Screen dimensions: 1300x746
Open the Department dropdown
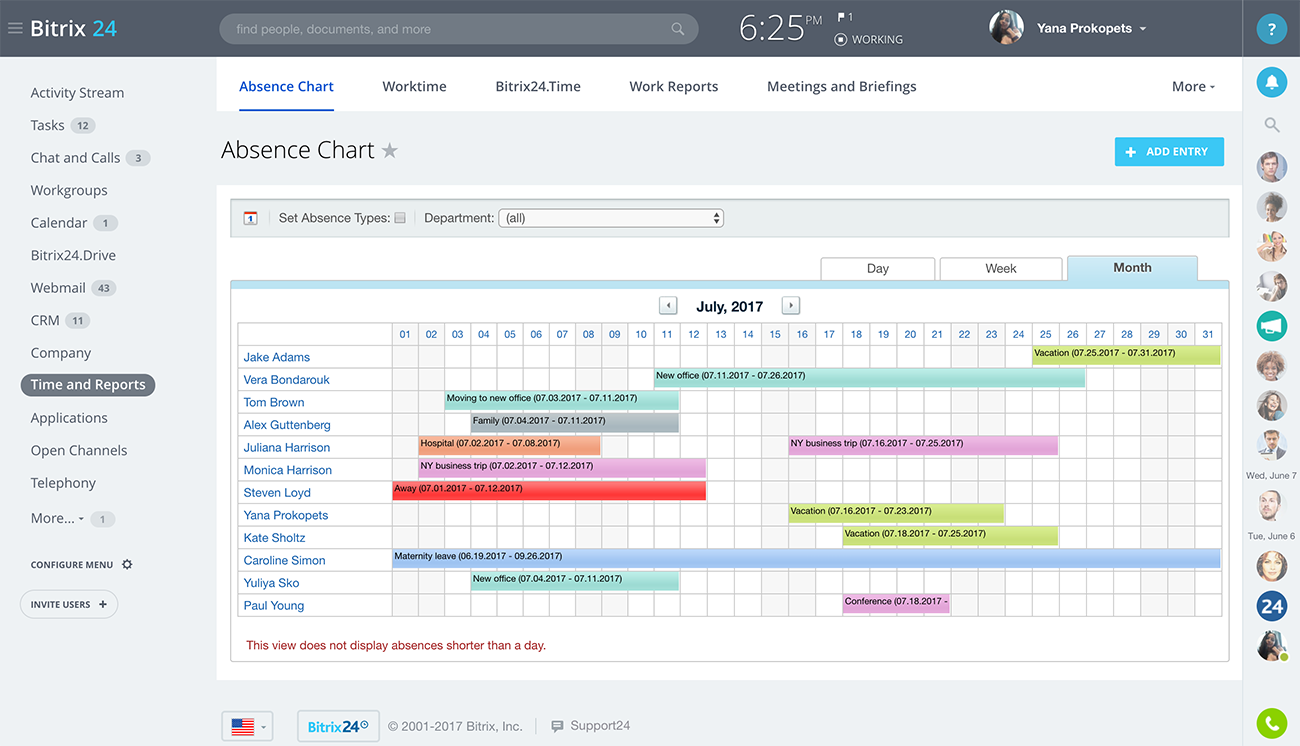[610, 218]
